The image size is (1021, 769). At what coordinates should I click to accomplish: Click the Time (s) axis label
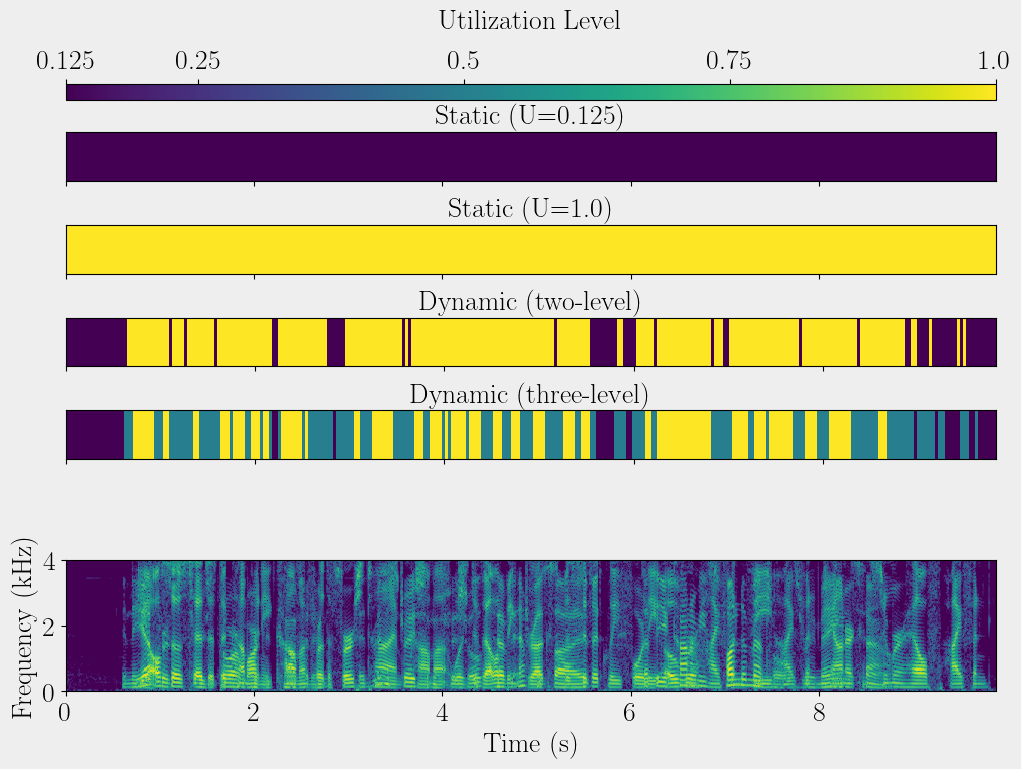(x=531, y=744)
